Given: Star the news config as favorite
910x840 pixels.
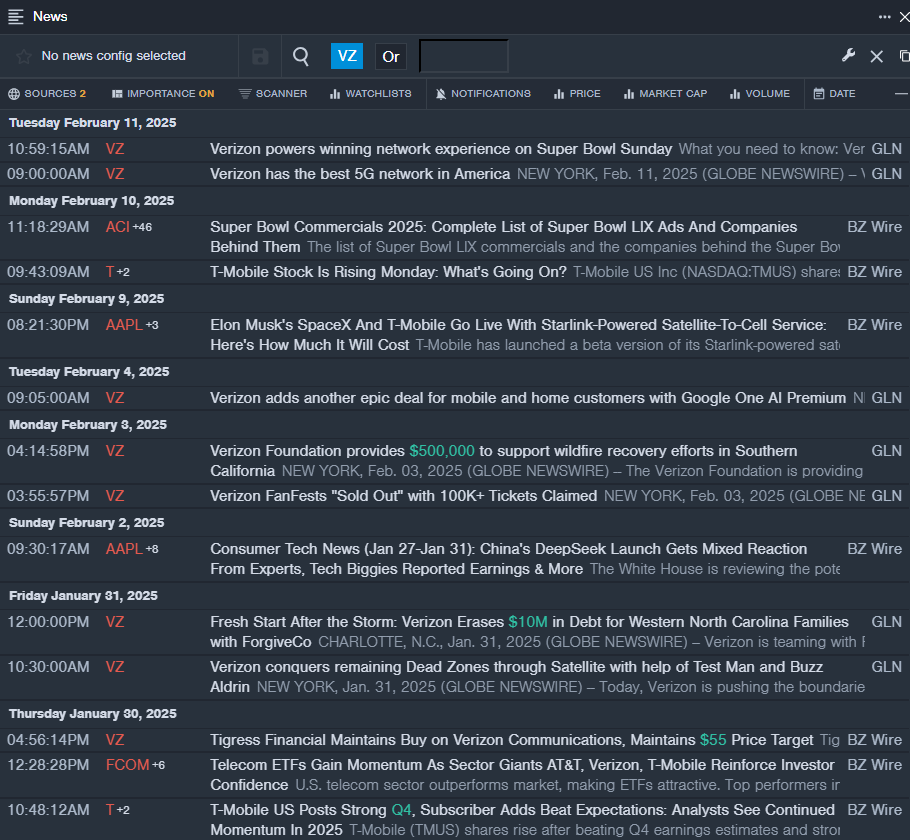Looking at the screenshot, I should point(24,56).
